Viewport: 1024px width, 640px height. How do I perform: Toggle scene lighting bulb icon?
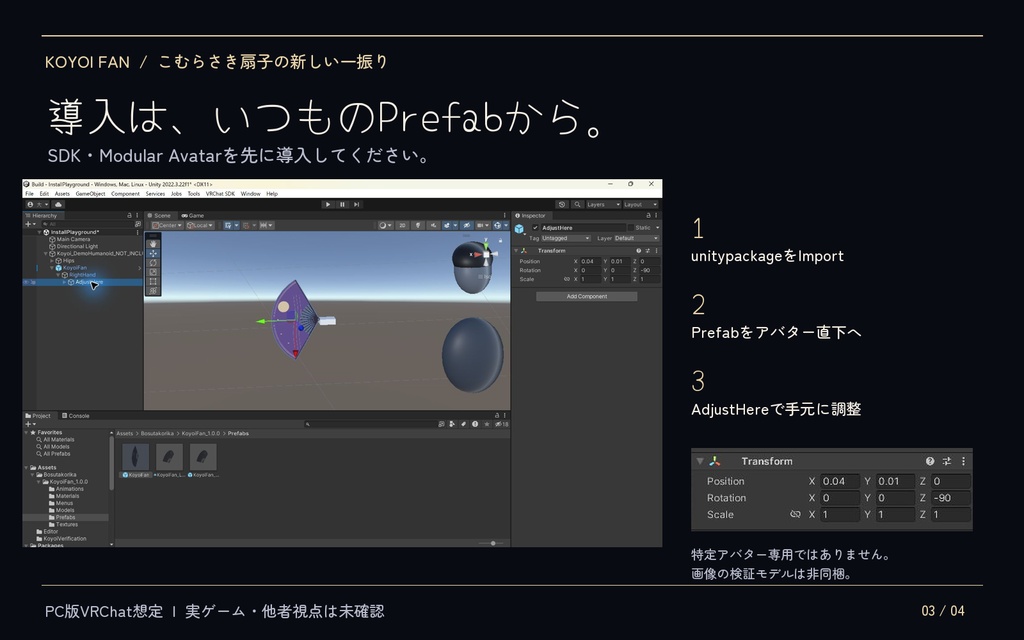(x=418, y=225)
